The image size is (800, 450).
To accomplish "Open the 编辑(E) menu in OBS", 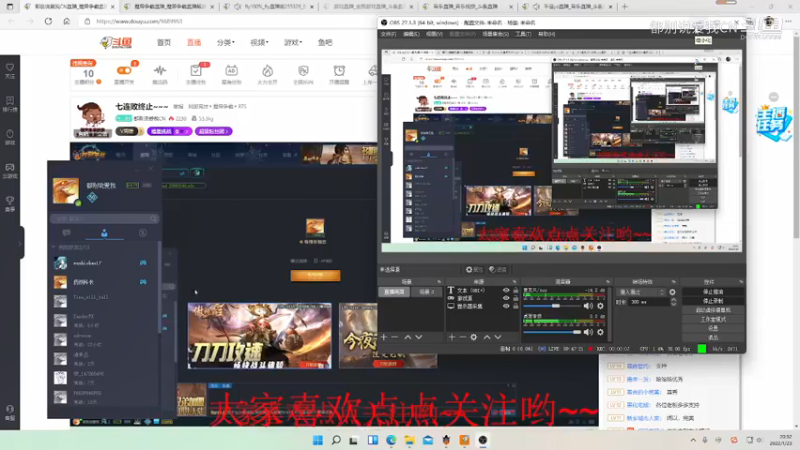I will (411, 34).
